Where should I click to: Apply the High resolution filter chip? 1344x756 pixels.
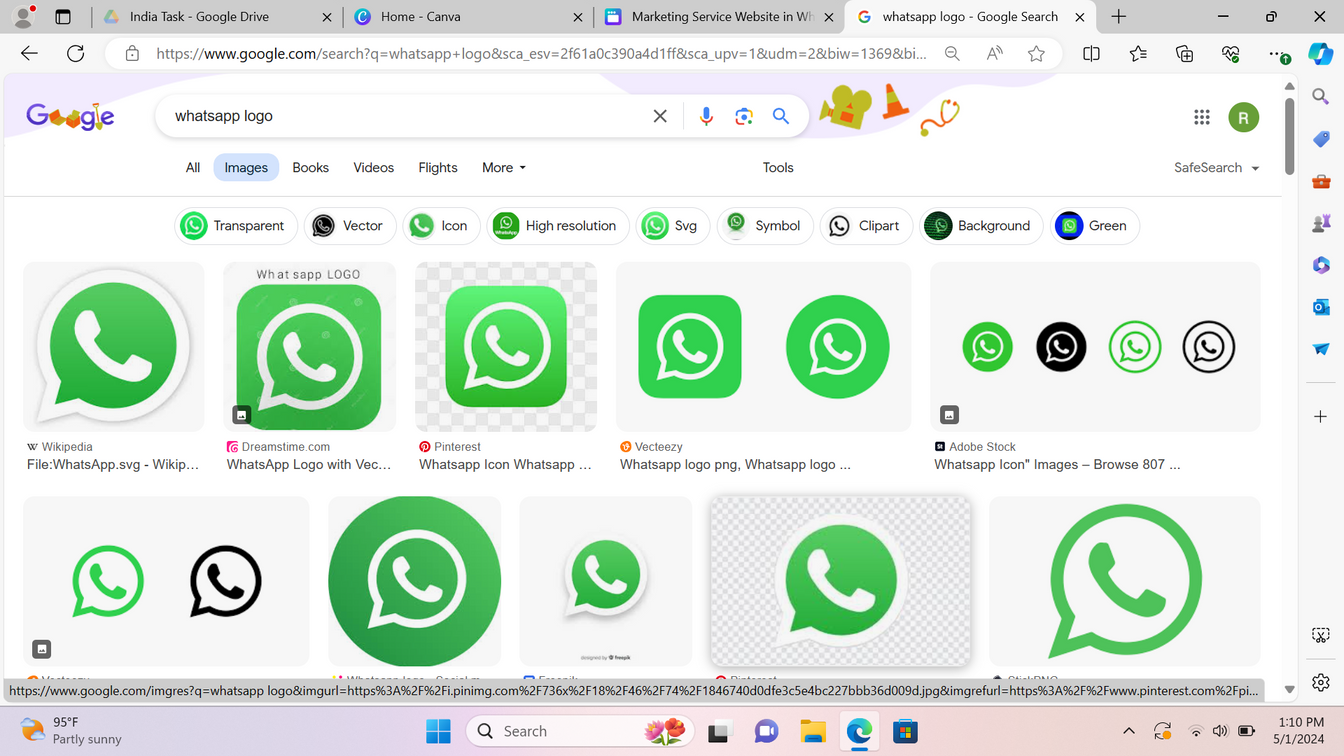tap(558, 226)
